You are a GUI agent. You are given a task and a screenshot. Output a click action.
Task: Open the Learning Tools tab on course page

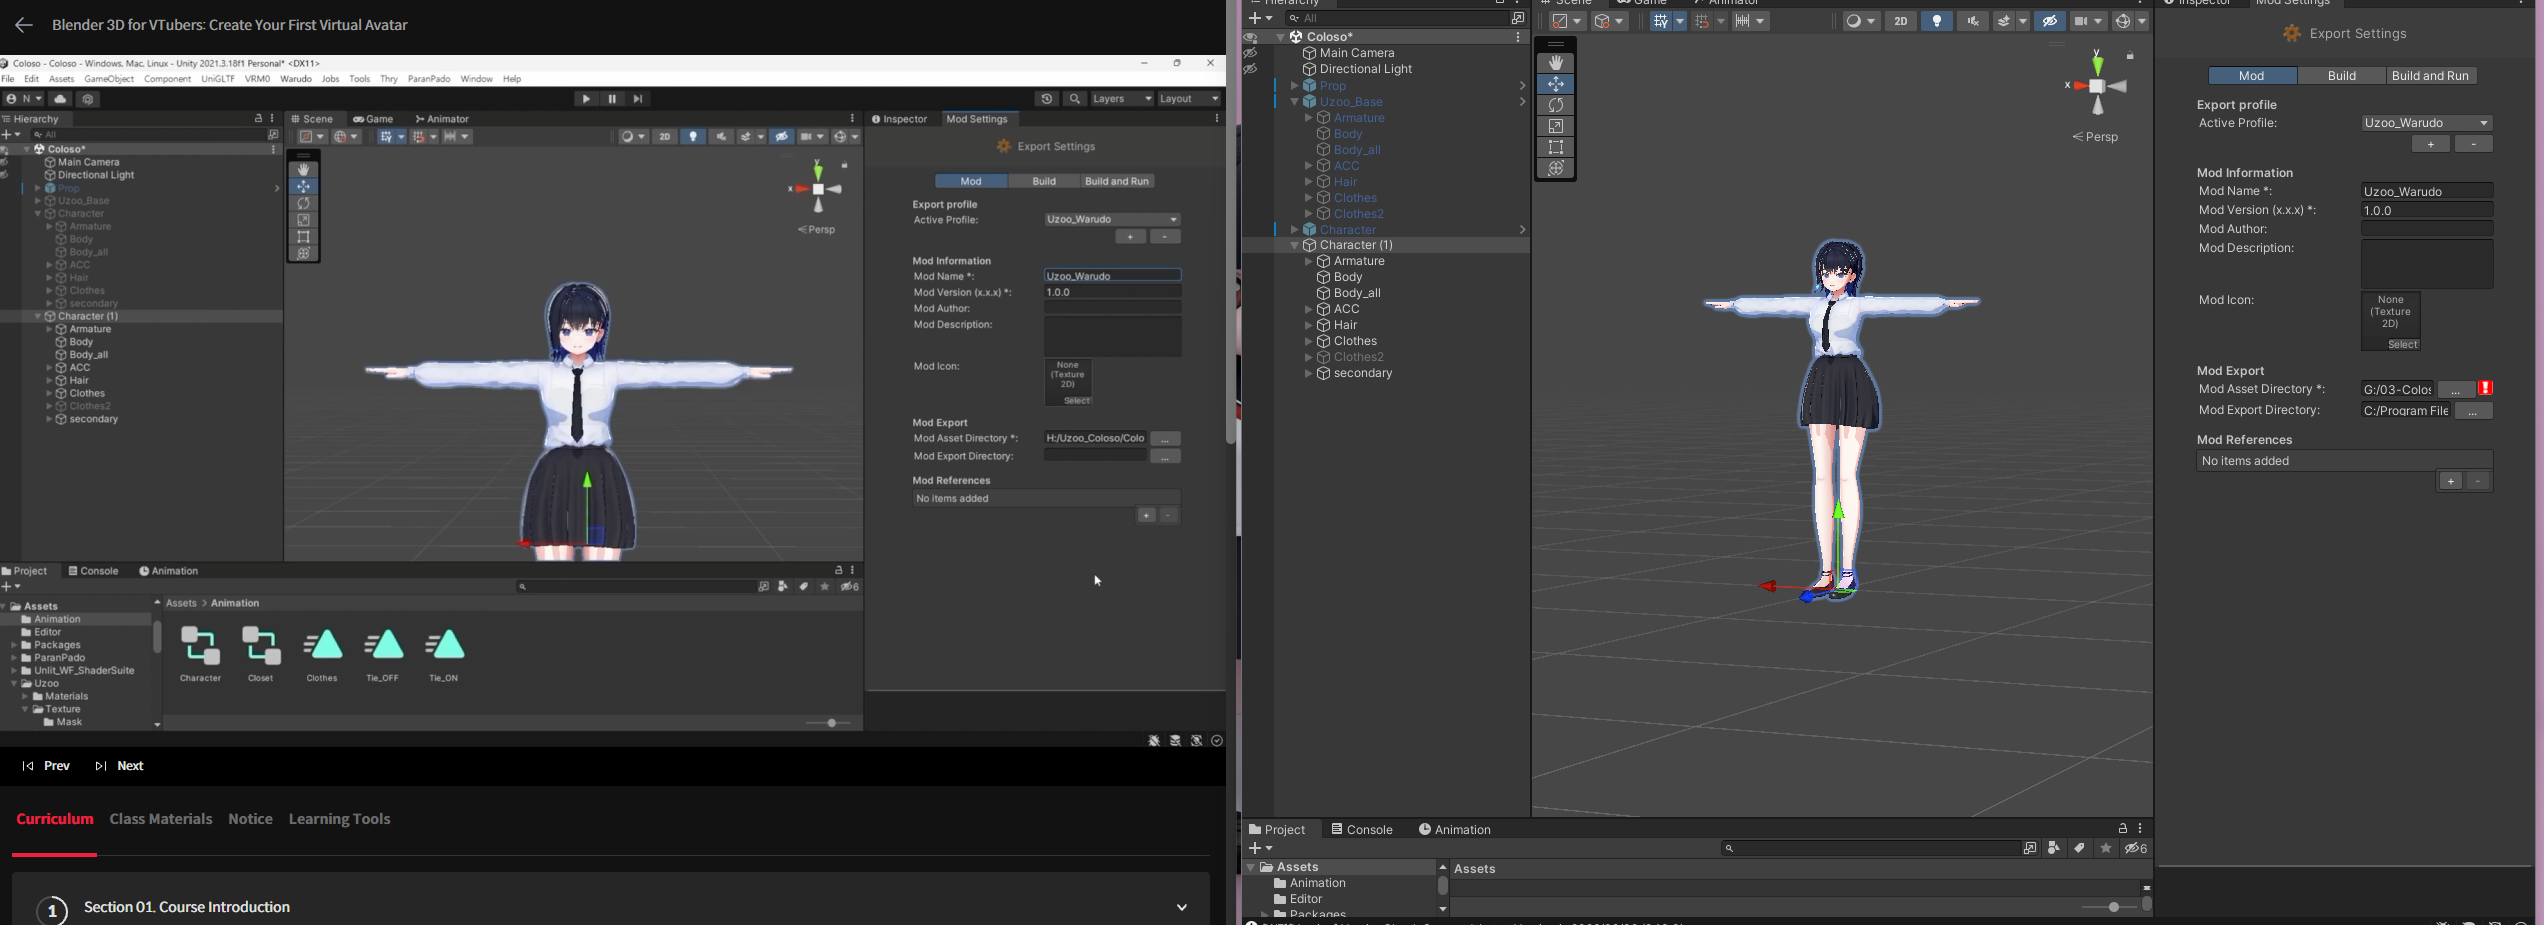coord(340,819)
